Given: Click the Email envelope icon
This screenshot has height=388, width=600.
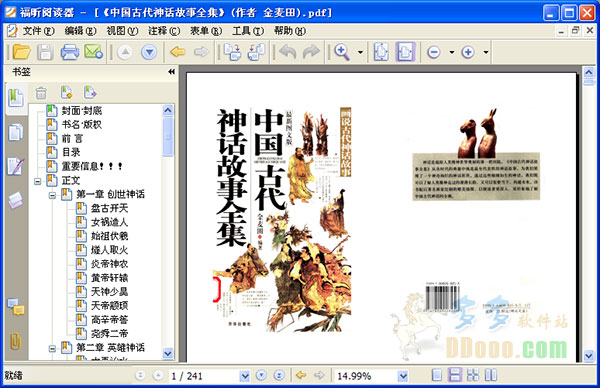Looking at the screenshot, I should pos(94,52).
